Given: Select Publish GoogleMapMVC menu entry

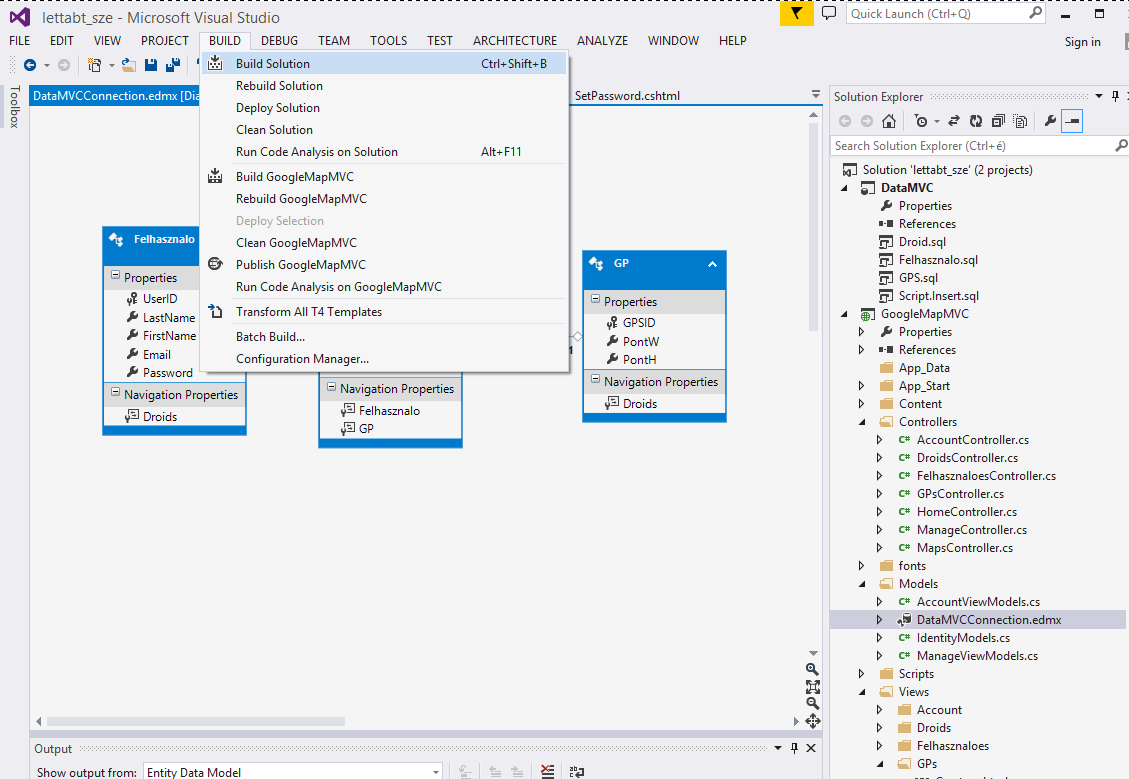Looking at the screenshot, I should pos(384,264).
